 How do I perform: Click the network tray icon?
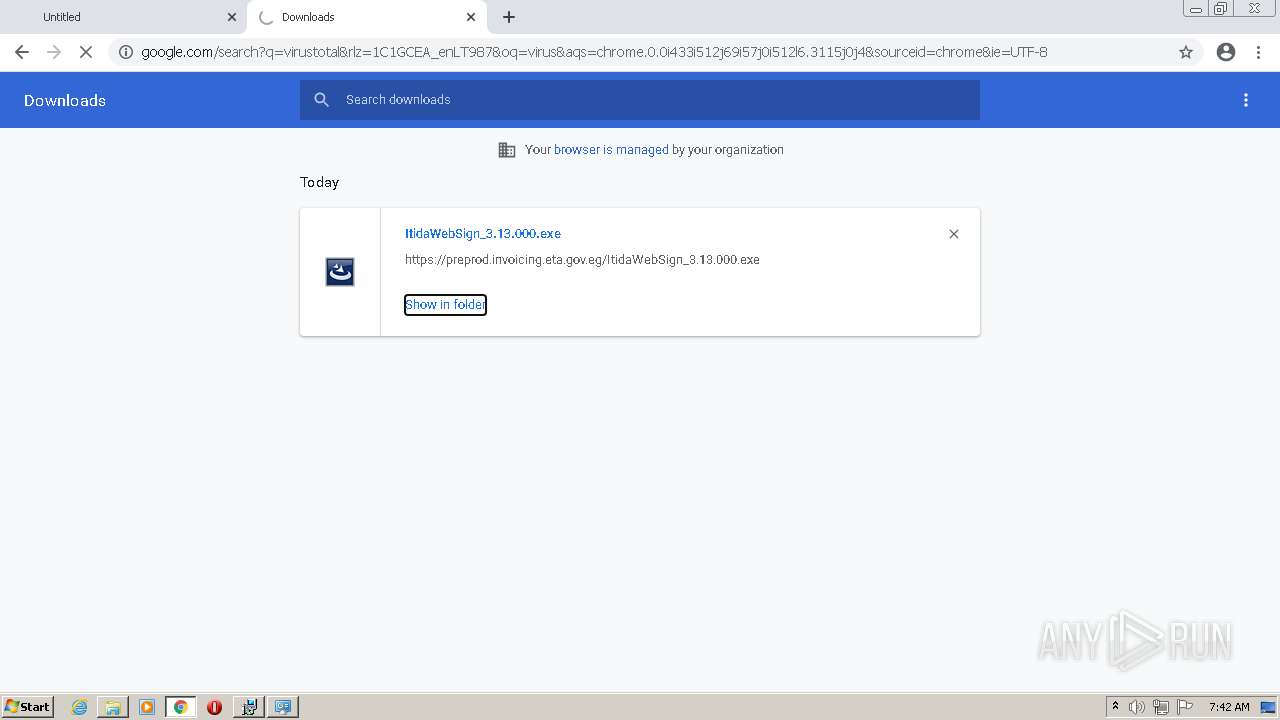click(1161, 707)
